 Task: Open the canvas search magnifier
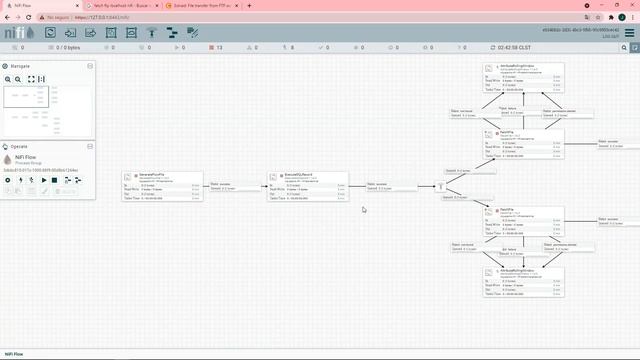coord(624,48)
